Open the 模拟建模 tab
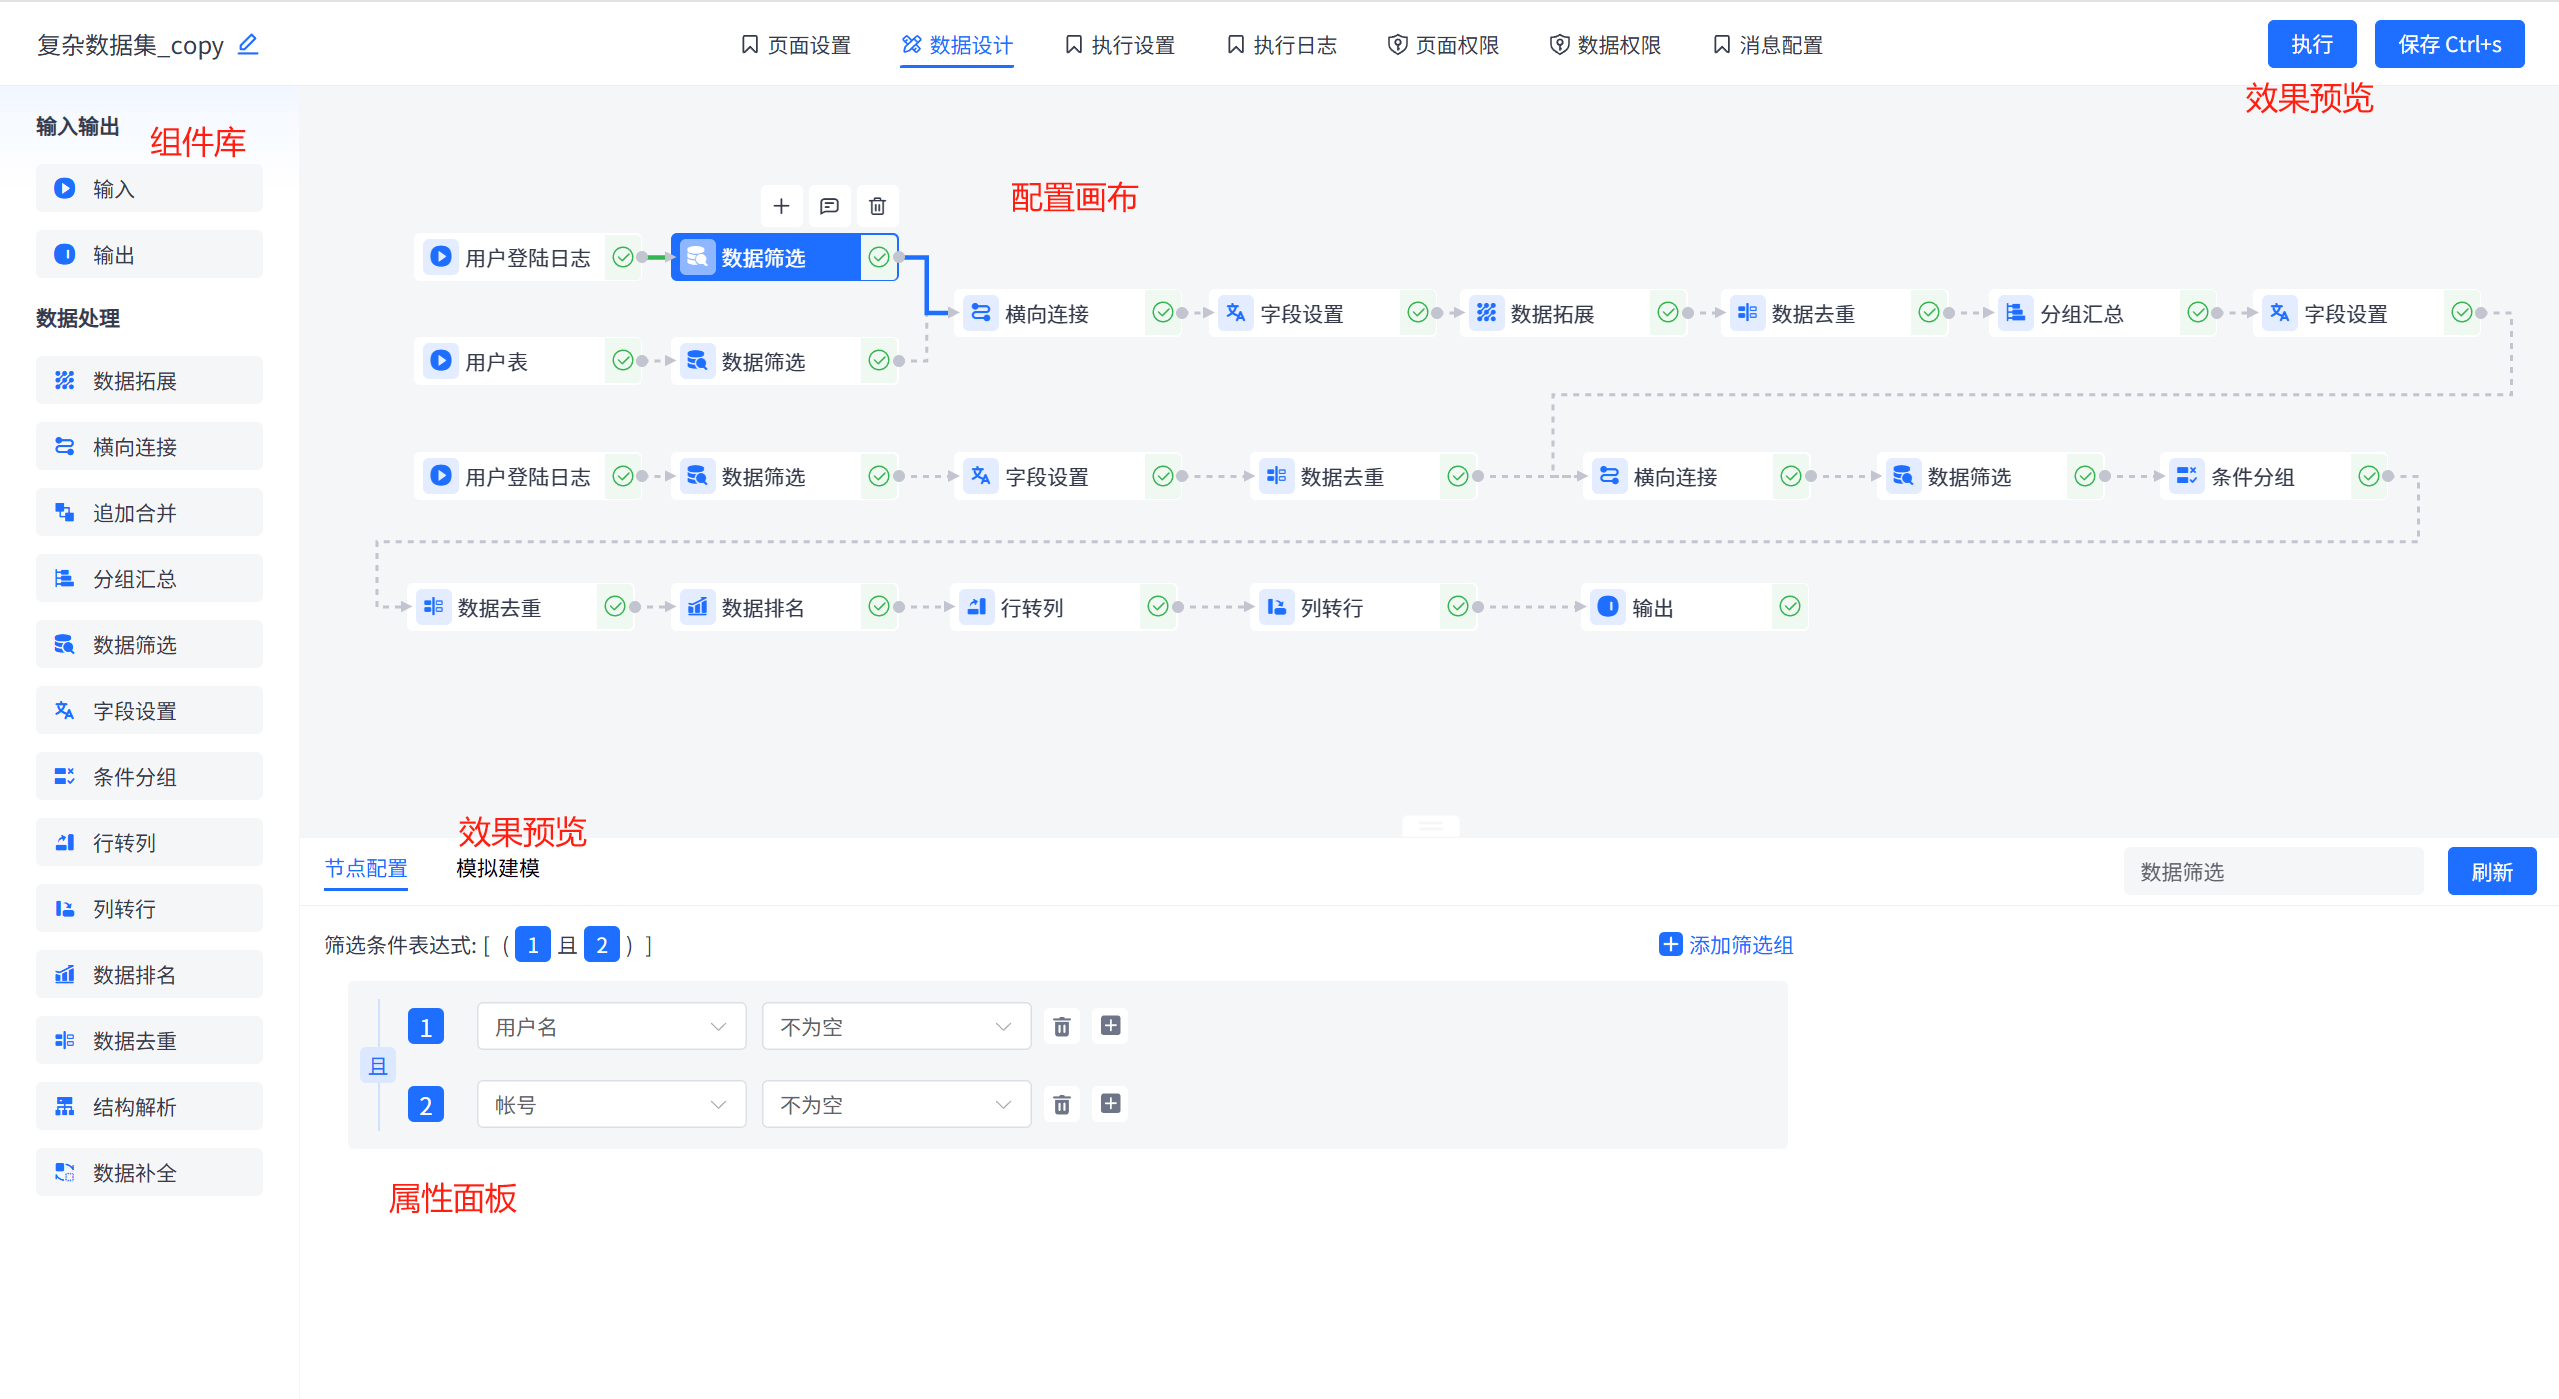The height and width of the screenshot is (1399, 2559). pyautogui.click(x=498, y=869)
